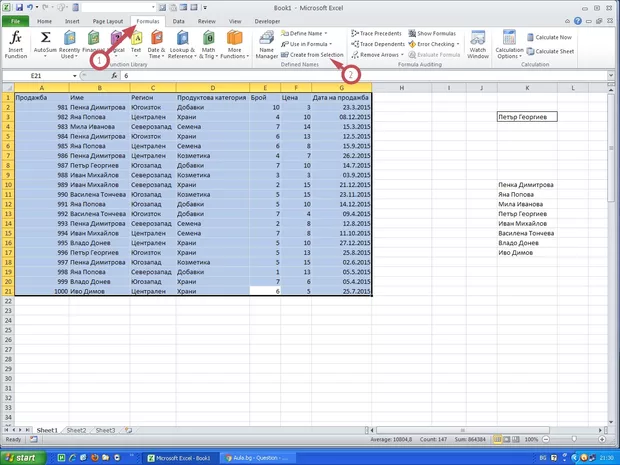Image resolution: width=620 pixels, height=465 pixels.
Task: Click the Watch Window icon
Action: [x=478, y=44]
